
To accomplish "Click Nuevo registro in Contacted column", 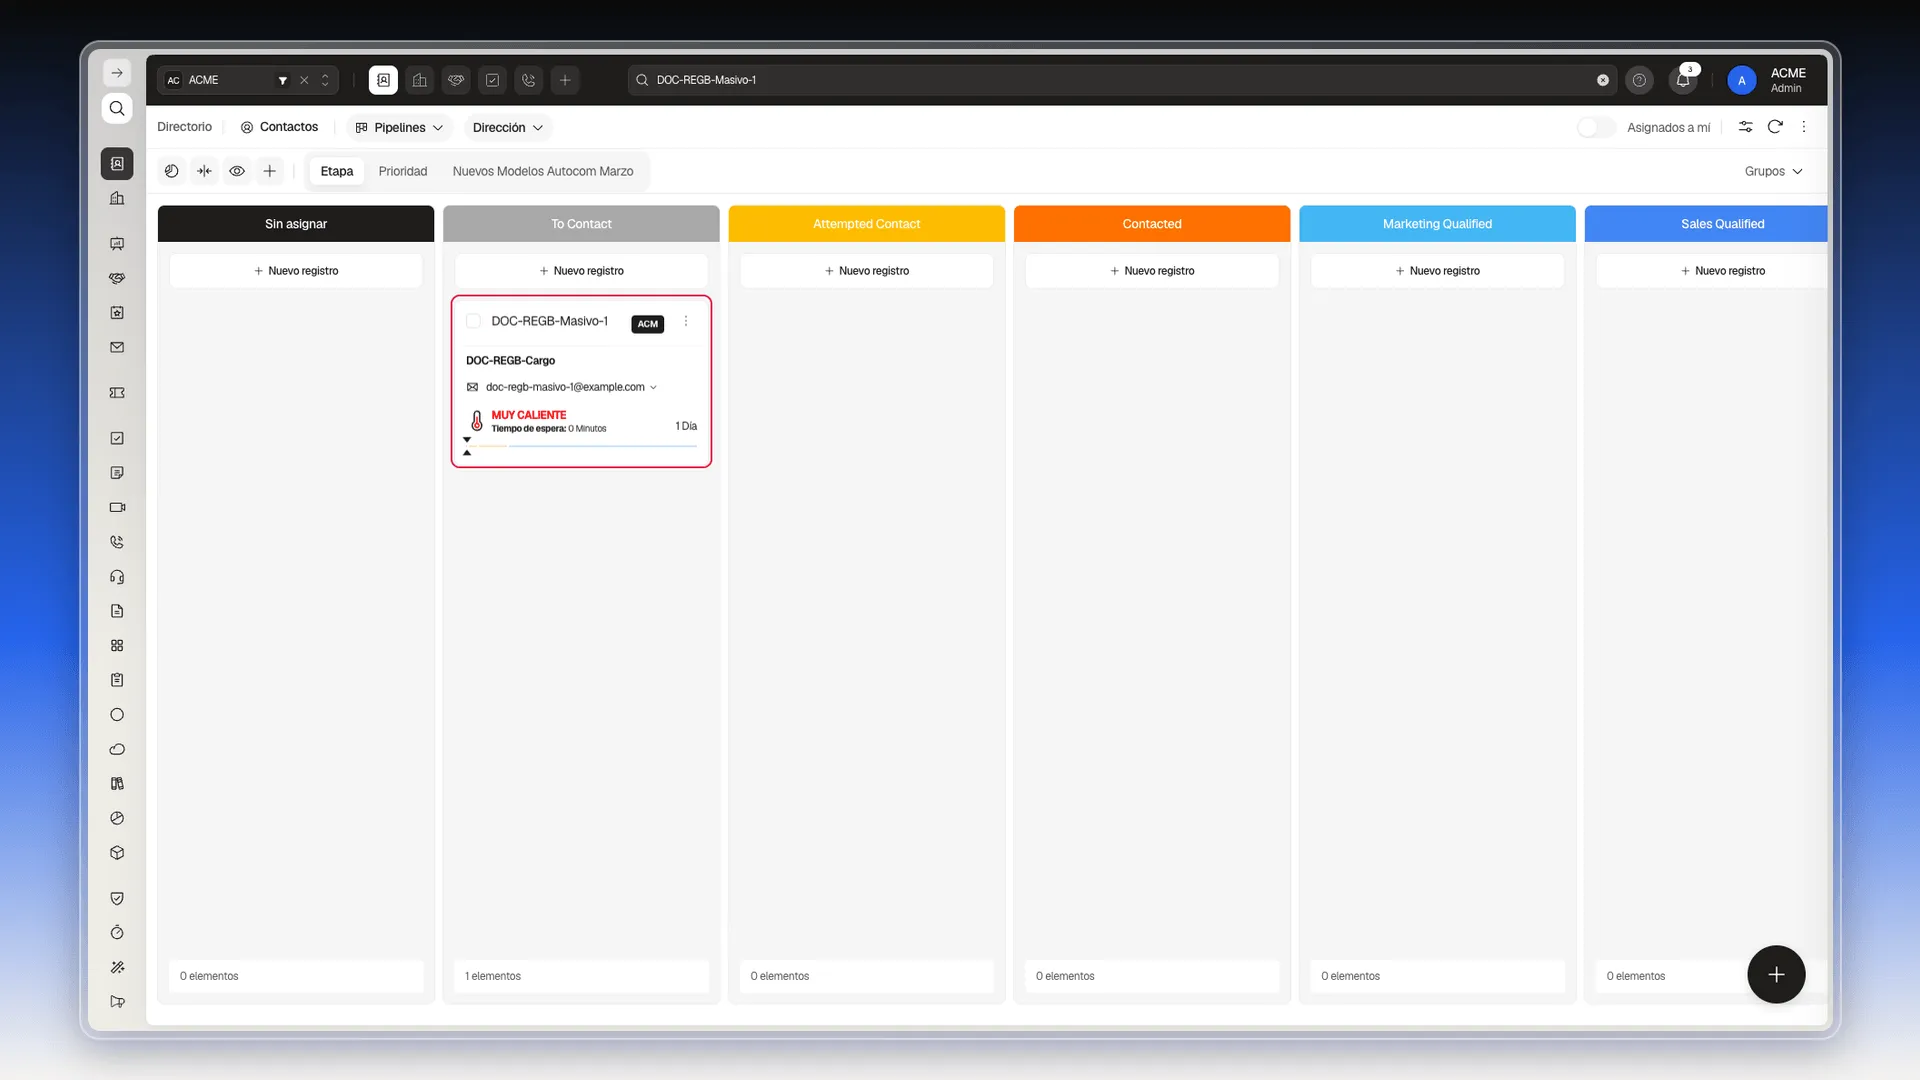I will tap(1152, 271).
